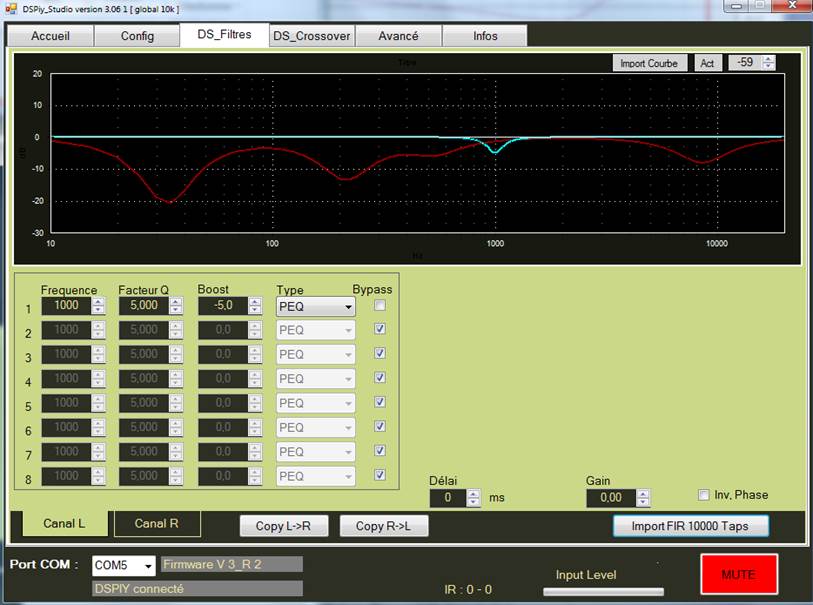The image size is (813, 605).
Task: Click filter 3 Facteur Q field
Action: [x=144, y=354]
